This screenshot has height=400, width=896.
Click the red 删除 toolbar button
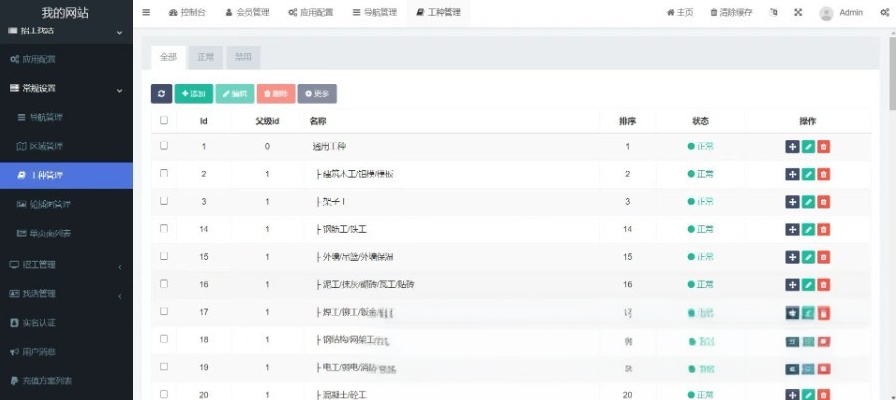(x=276, y=94)
